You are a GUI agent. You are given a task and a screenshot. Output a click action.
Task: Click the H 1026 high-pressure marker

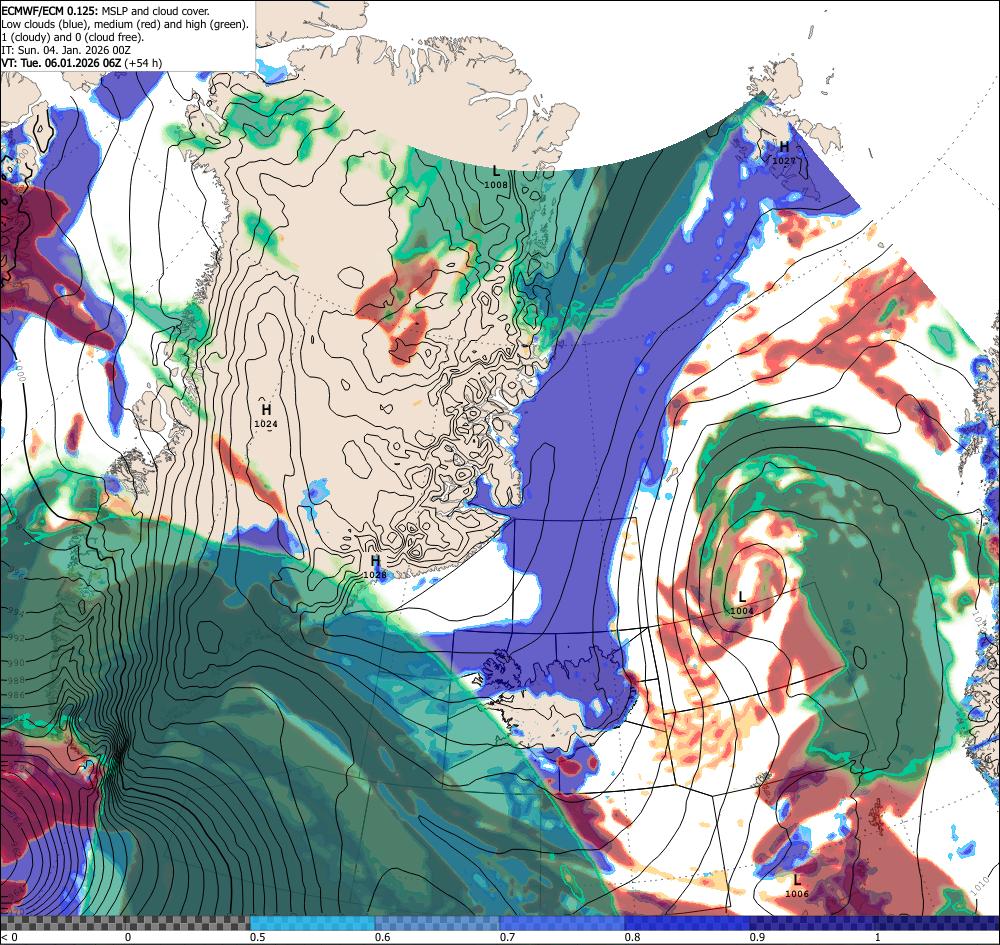pos(375,566)
